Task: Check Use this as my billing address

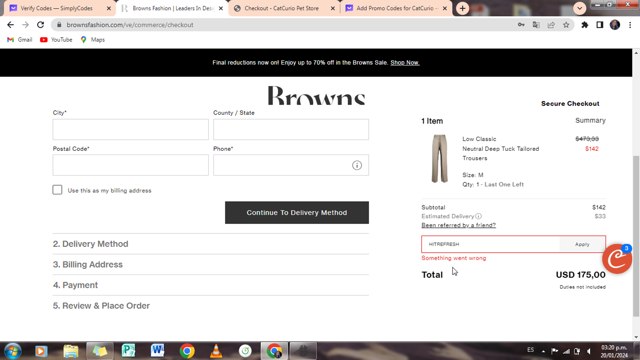Action: pyautogui.click(x=57, y=190)
